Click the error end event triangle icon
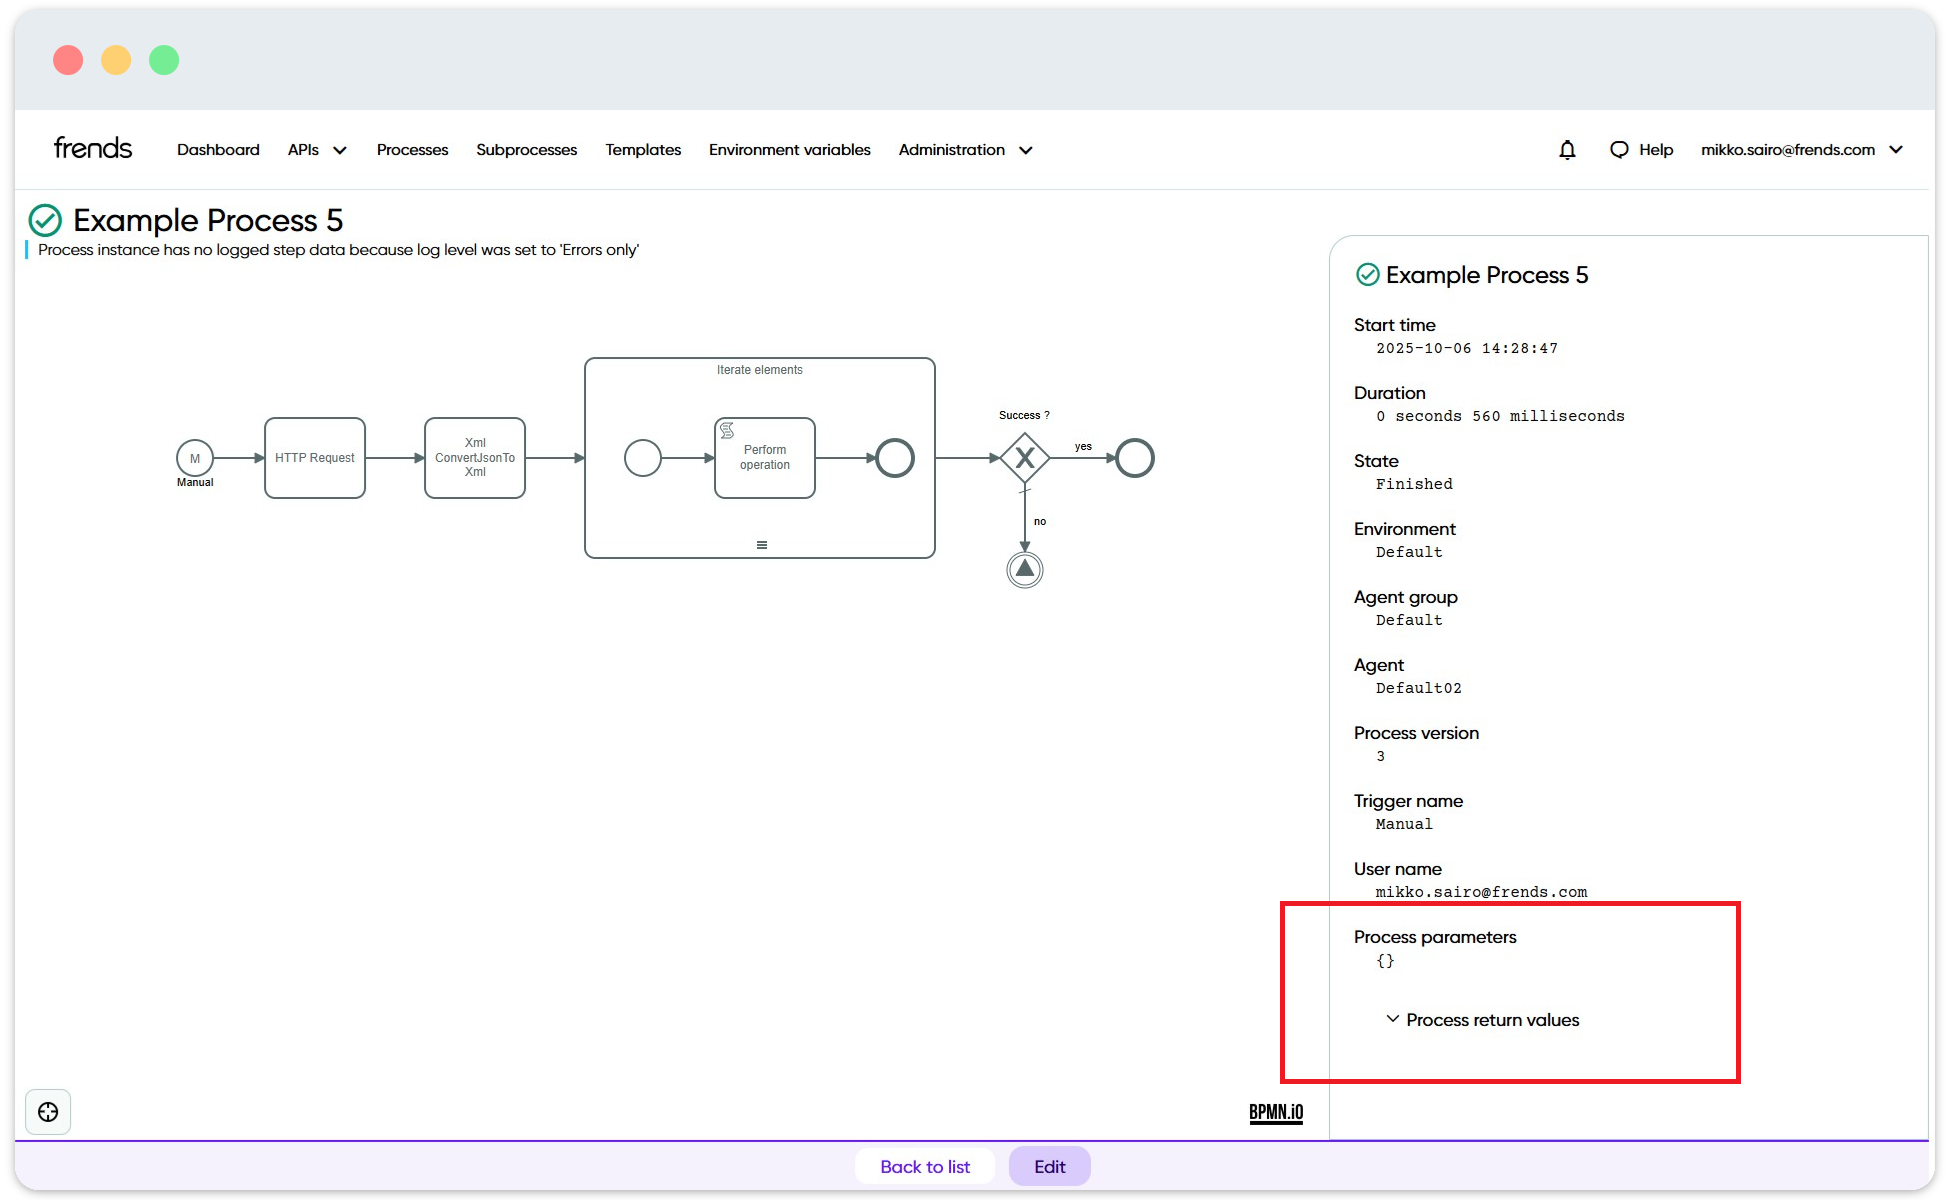Image resolution: width=1950 pixels, height=1200 pixels. (x=1025, y=570)
